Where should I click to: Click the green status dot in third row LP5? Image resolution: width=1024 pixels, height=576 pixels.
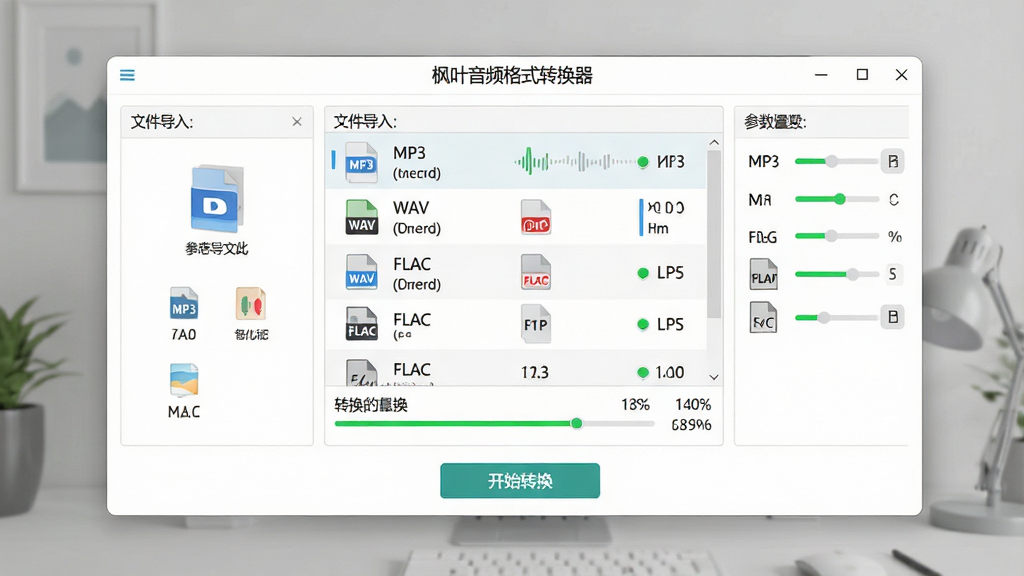(x=643, y=273)
